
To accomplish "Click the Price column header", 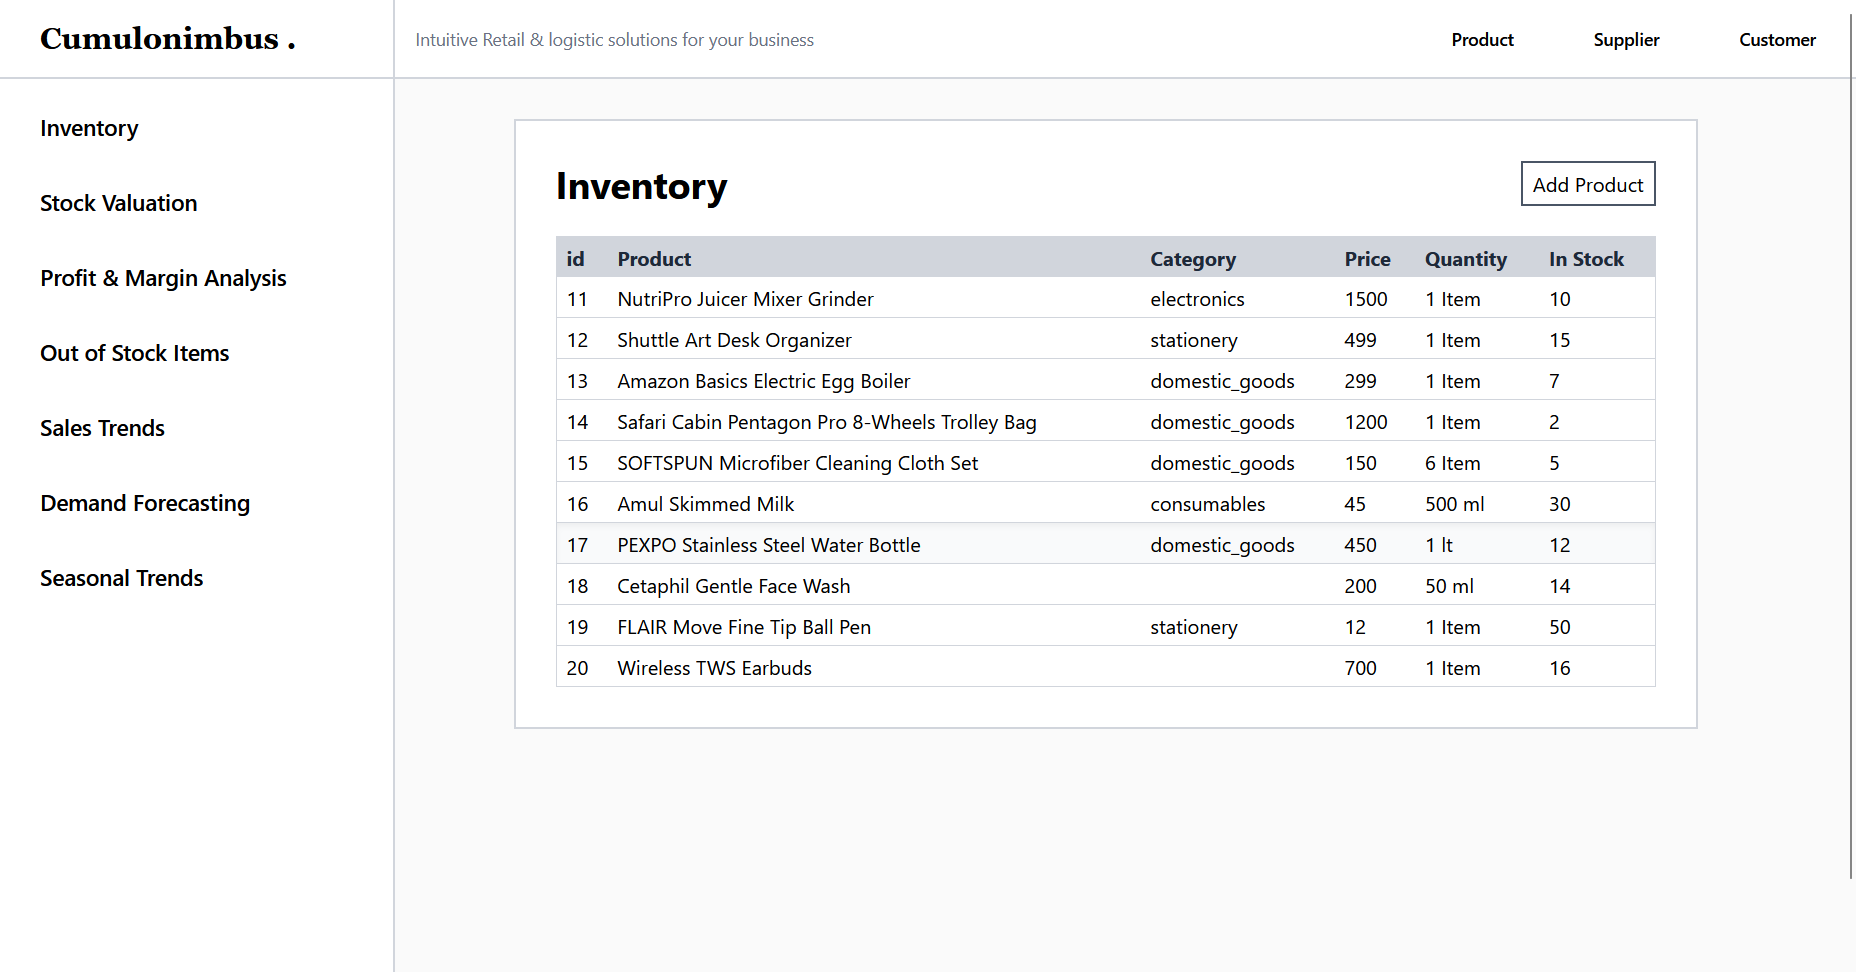I will 1367,259.
